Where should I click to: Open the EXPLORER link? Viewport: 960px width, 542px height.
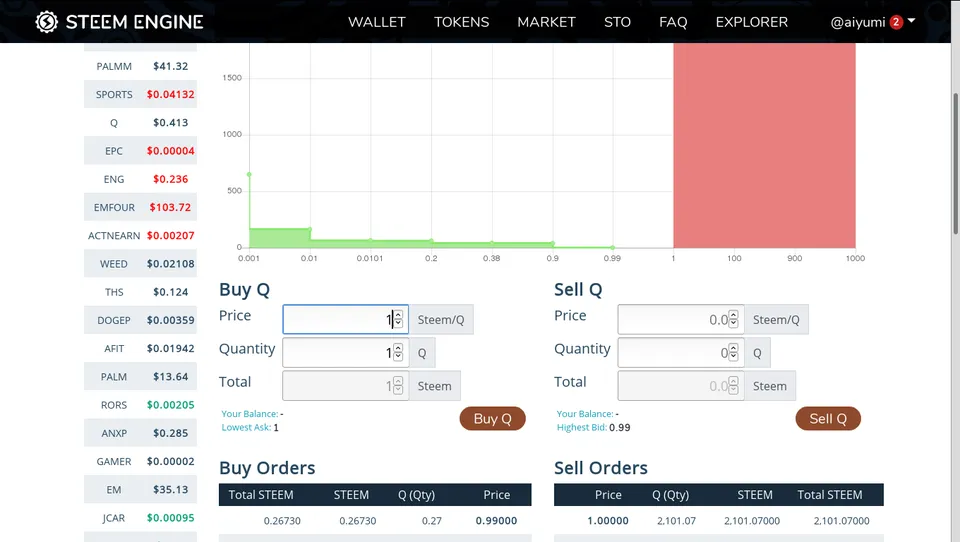tap(752, 22)
